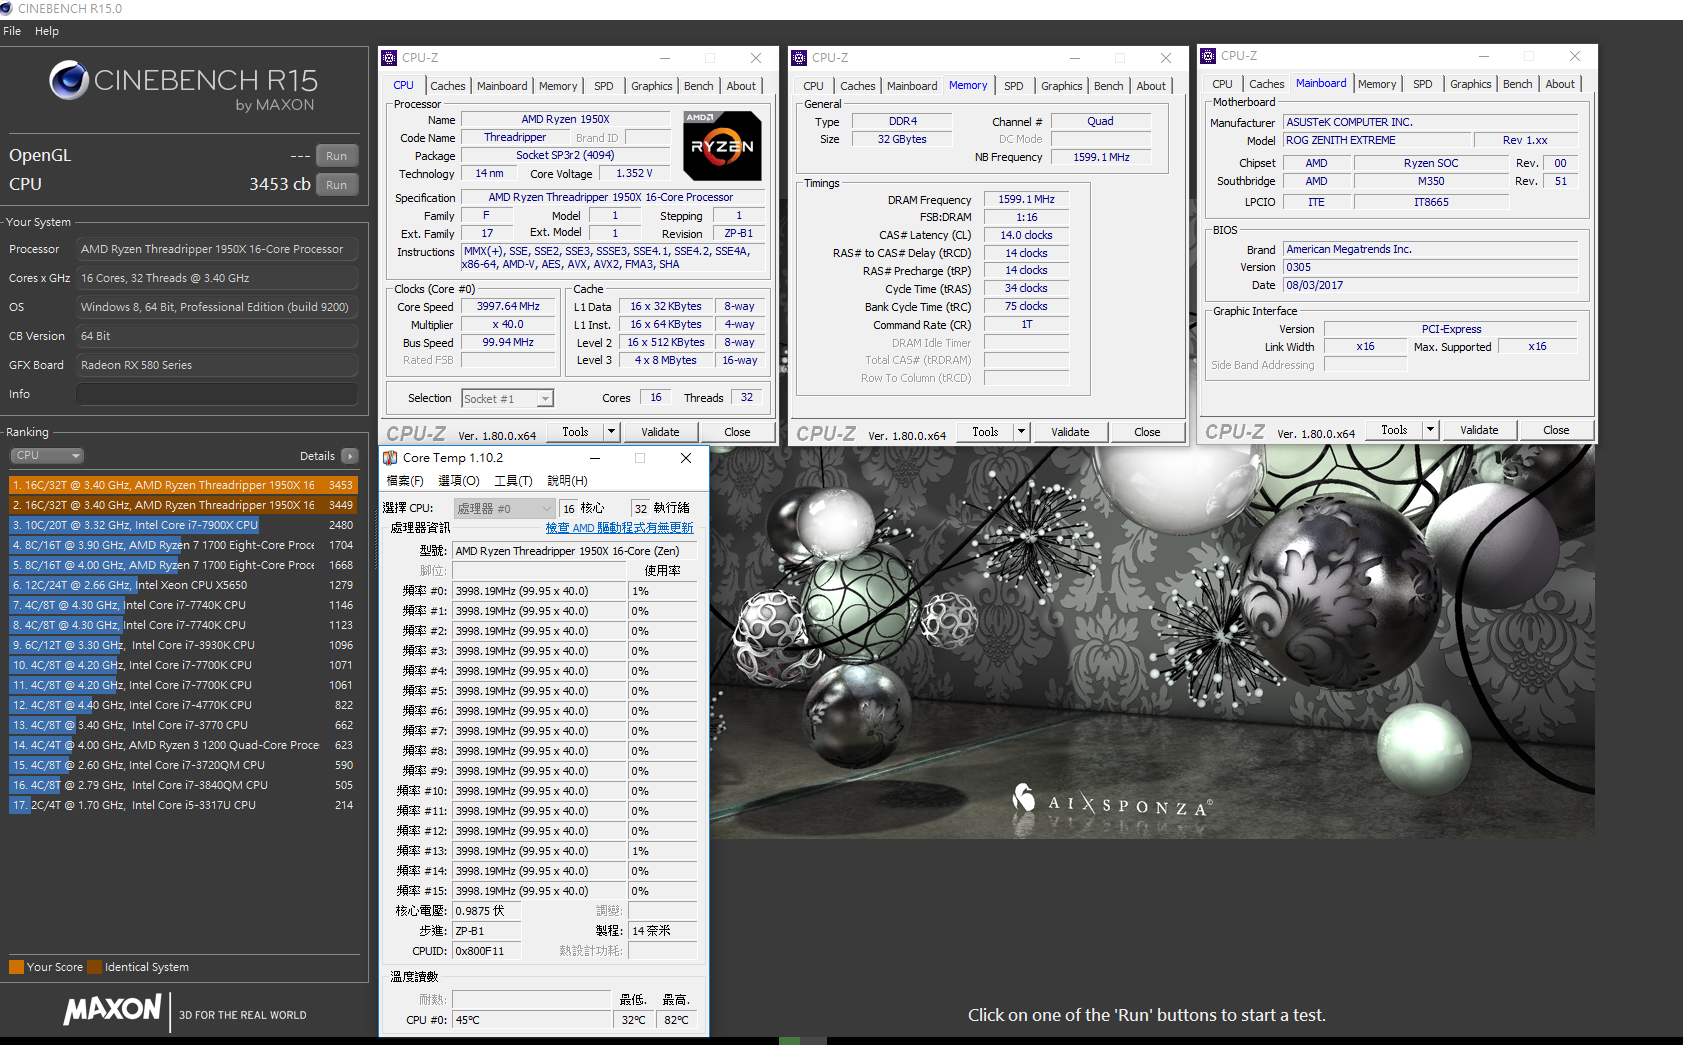
Task: Click the AMD driver update check link
Action: pyautogui.click(x=619, y=528)
